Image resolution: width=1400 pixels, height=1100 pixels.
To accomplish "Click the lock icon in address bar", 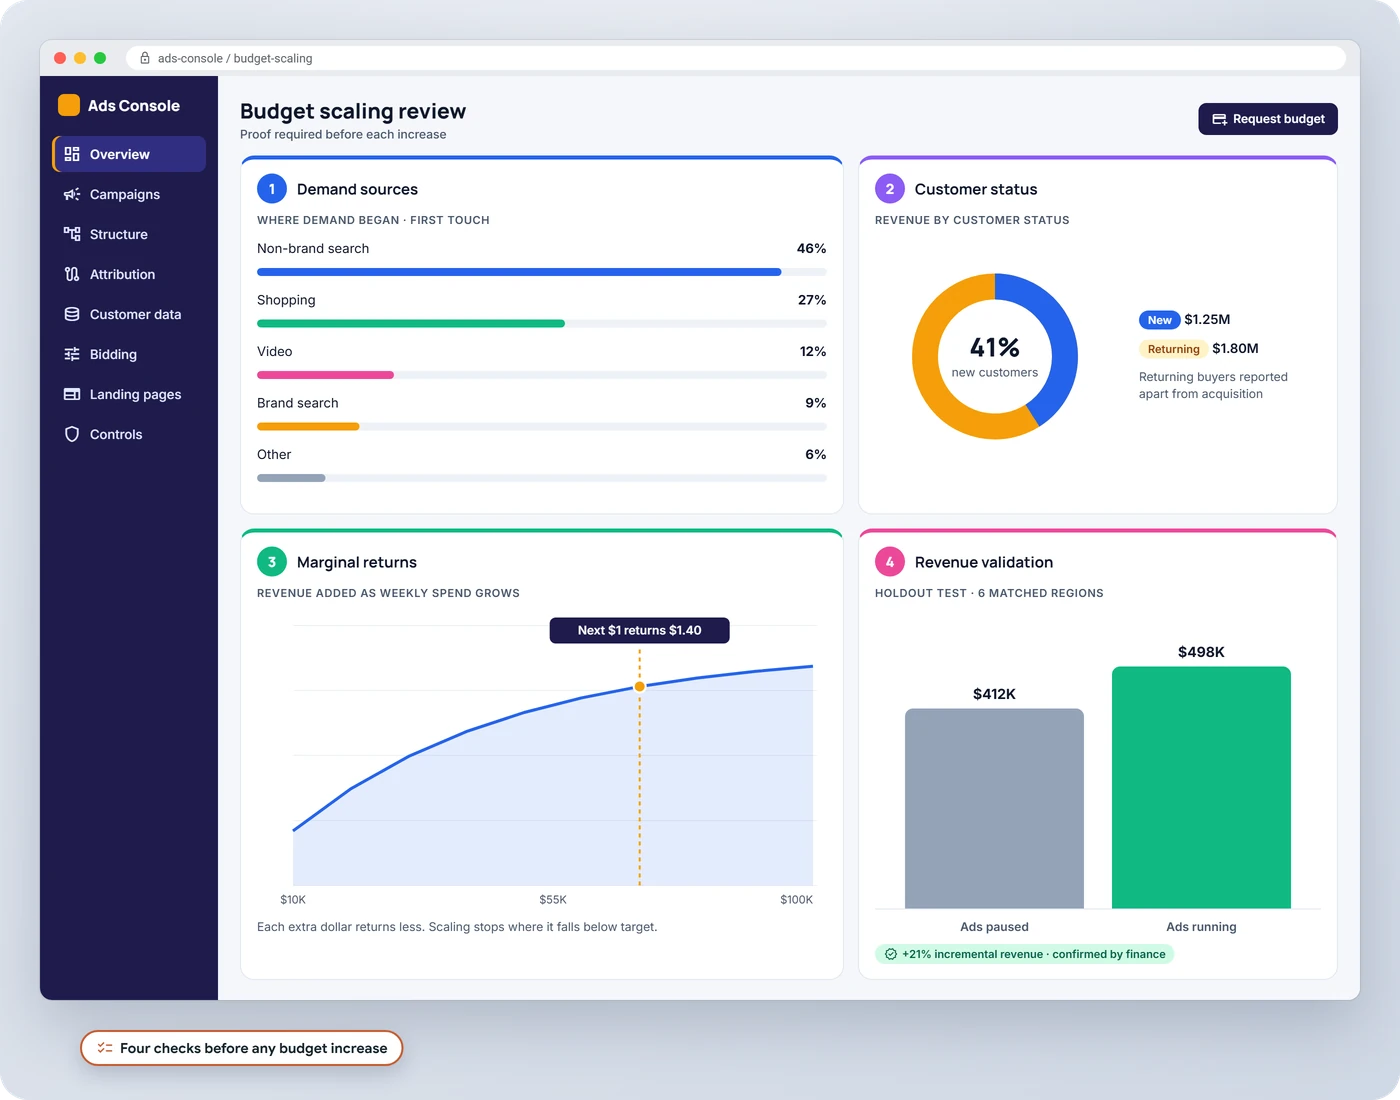I will pyautogui.click(x=145, y=58).
